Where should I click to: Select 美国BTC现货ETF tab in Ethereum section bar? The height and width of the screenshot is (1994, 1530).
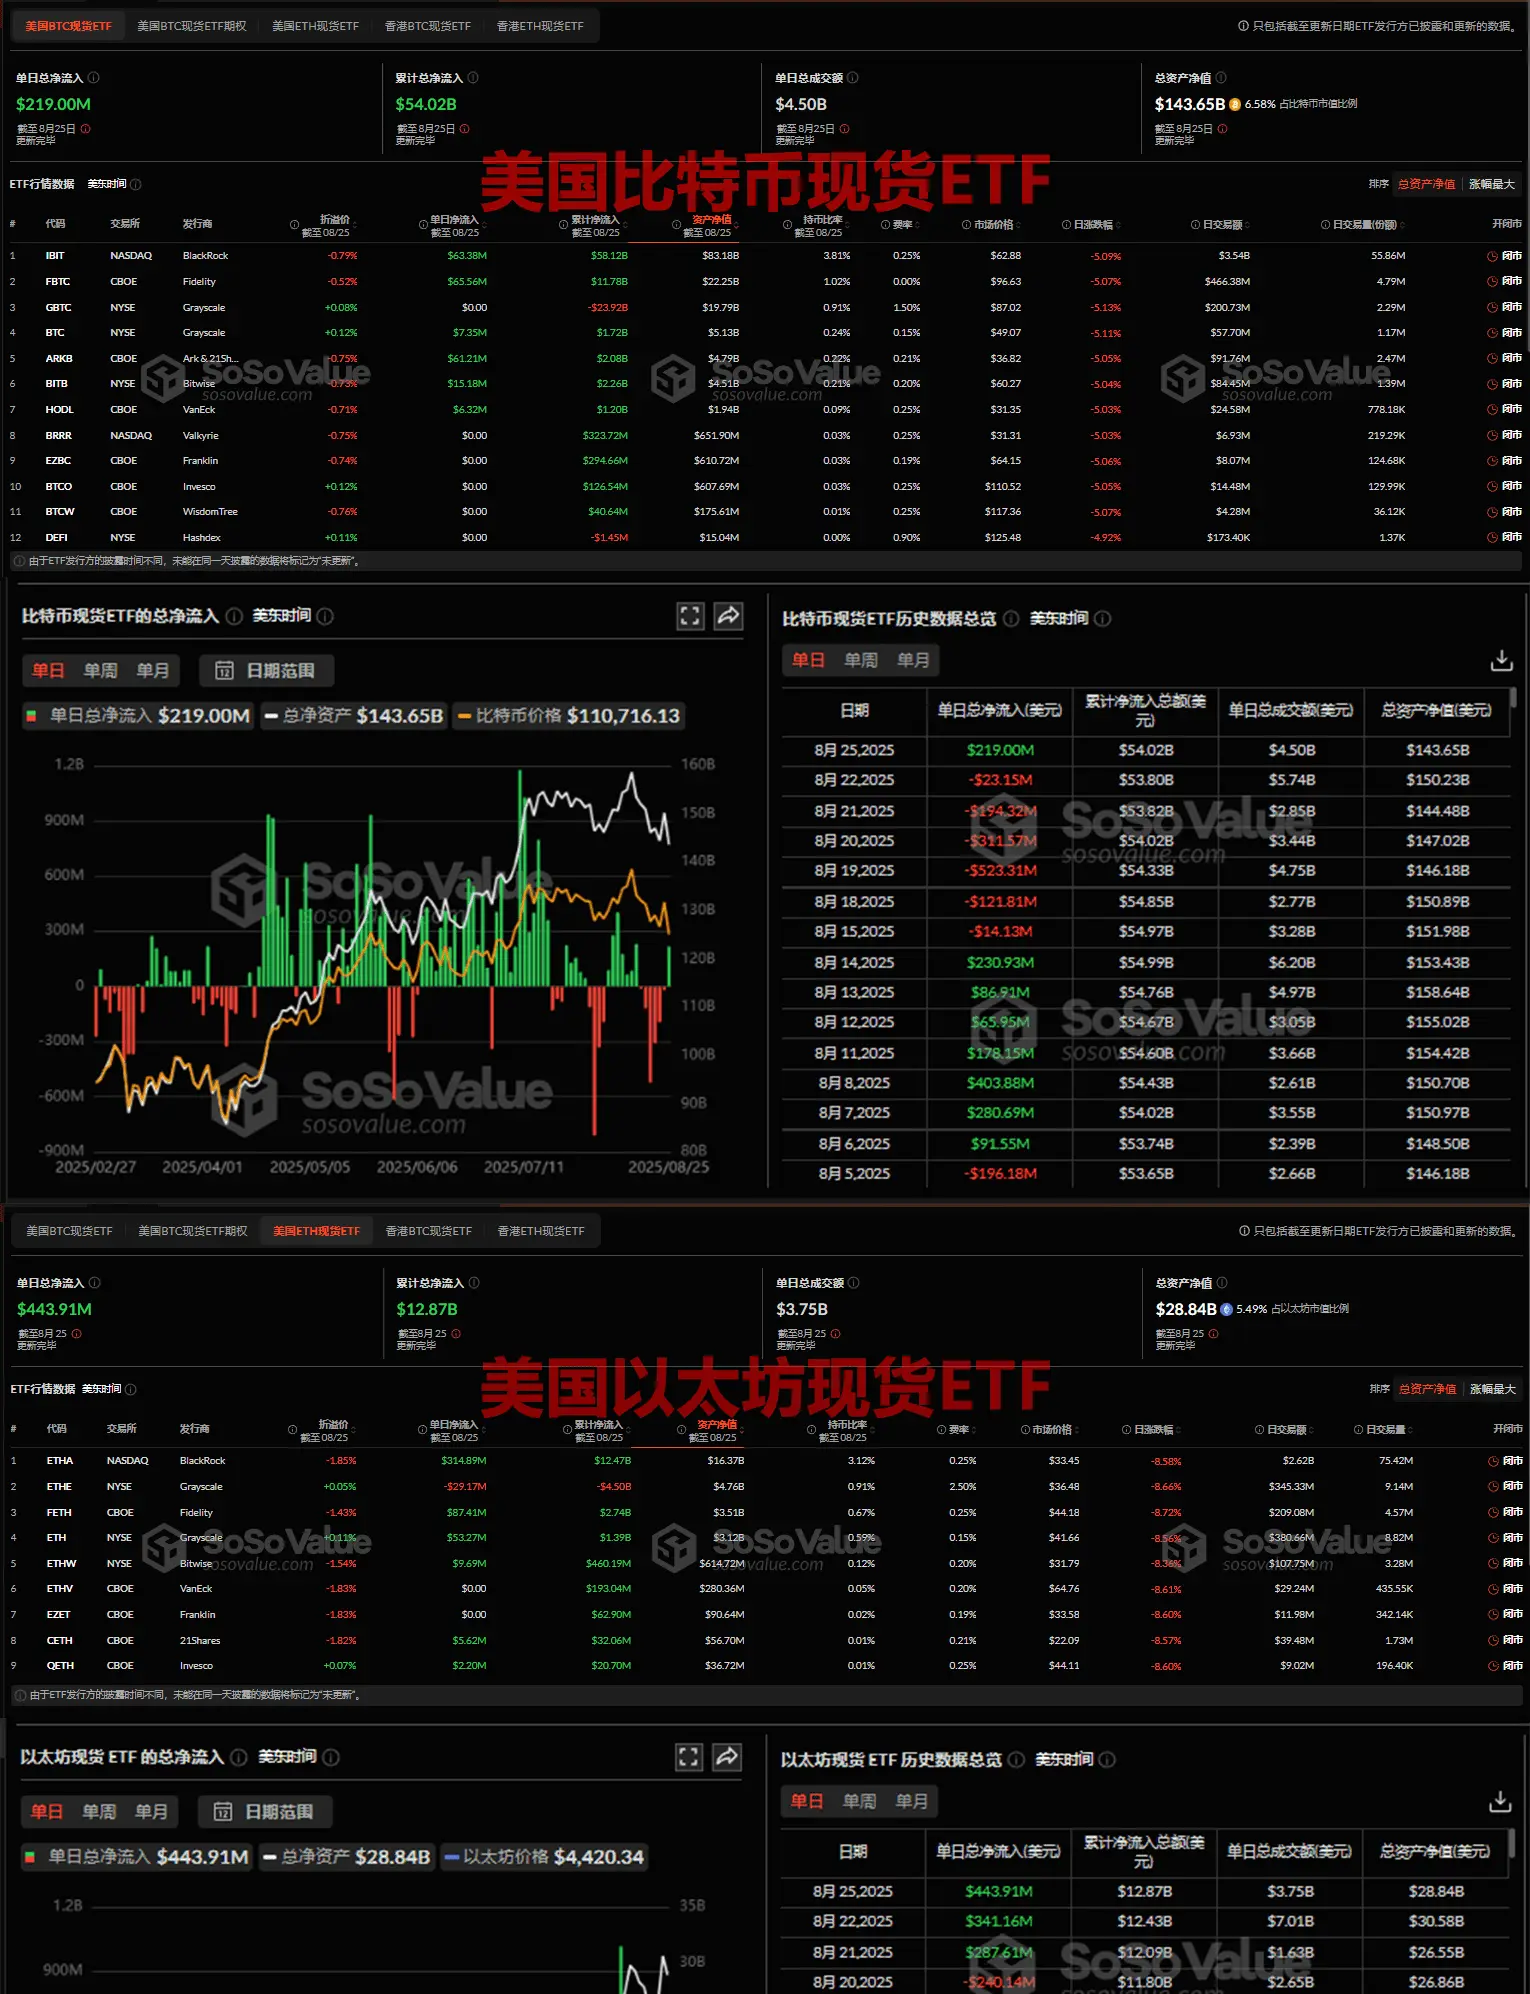click(69, 1231)
